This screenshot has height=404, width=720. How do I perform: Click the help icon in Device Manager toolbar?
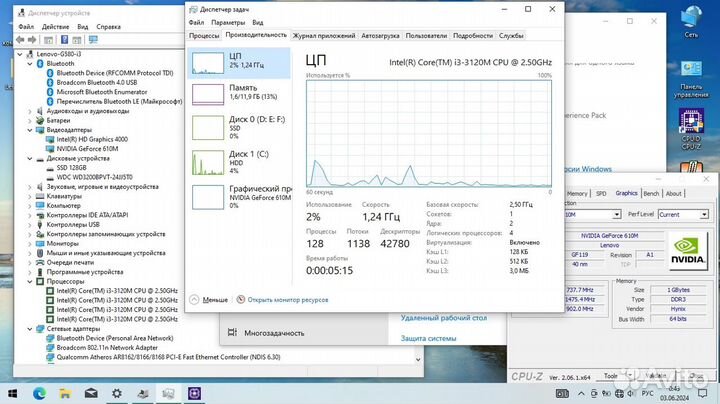coord(64,40)
